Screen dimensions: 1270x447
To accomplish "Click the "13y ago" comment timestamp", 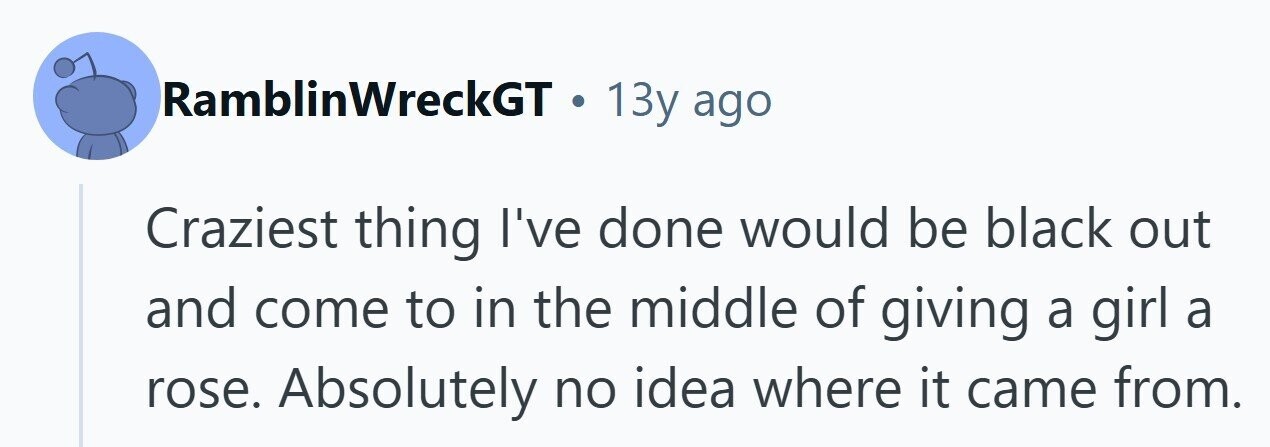I will point(689,100).
